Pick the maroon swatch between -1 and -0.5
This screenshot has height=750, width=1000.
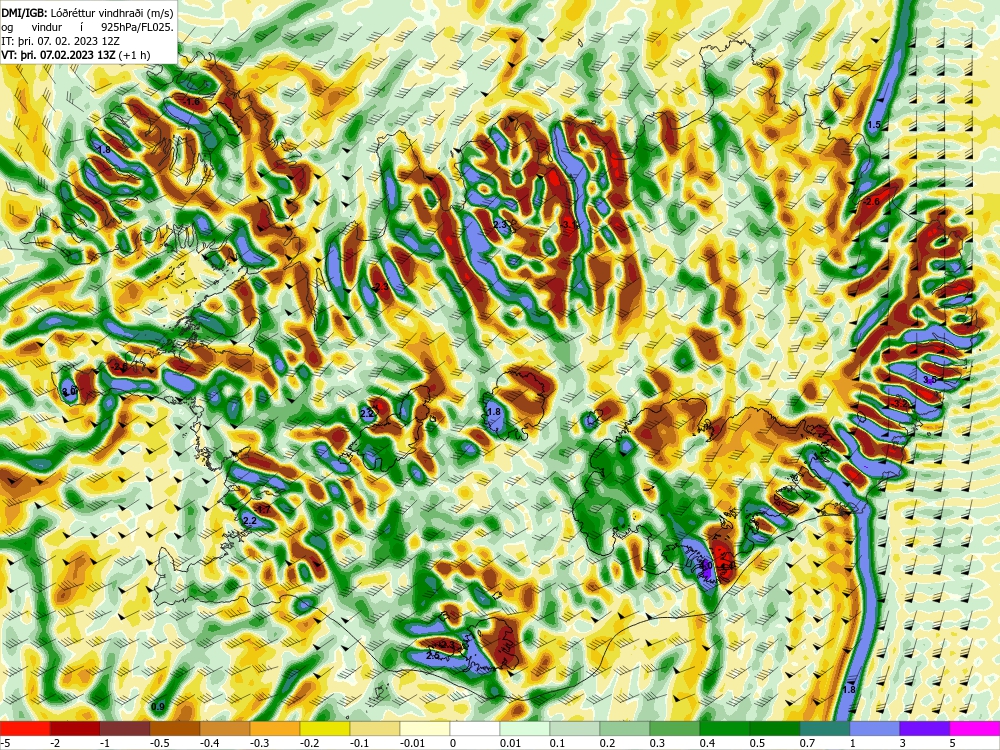125,728
